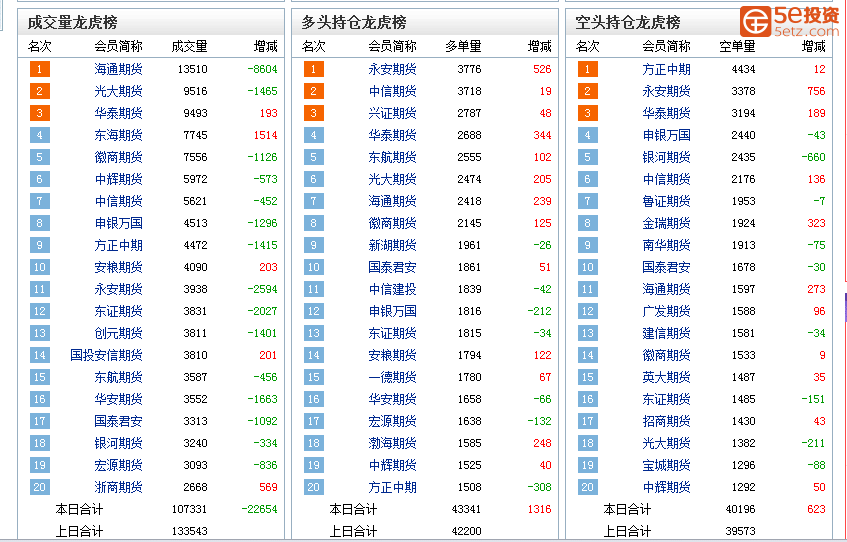Image resolution: width=847 pixels, height=542 pixels.
Task: Click 建信期货 member link
Action: click(x=666, y=333)
